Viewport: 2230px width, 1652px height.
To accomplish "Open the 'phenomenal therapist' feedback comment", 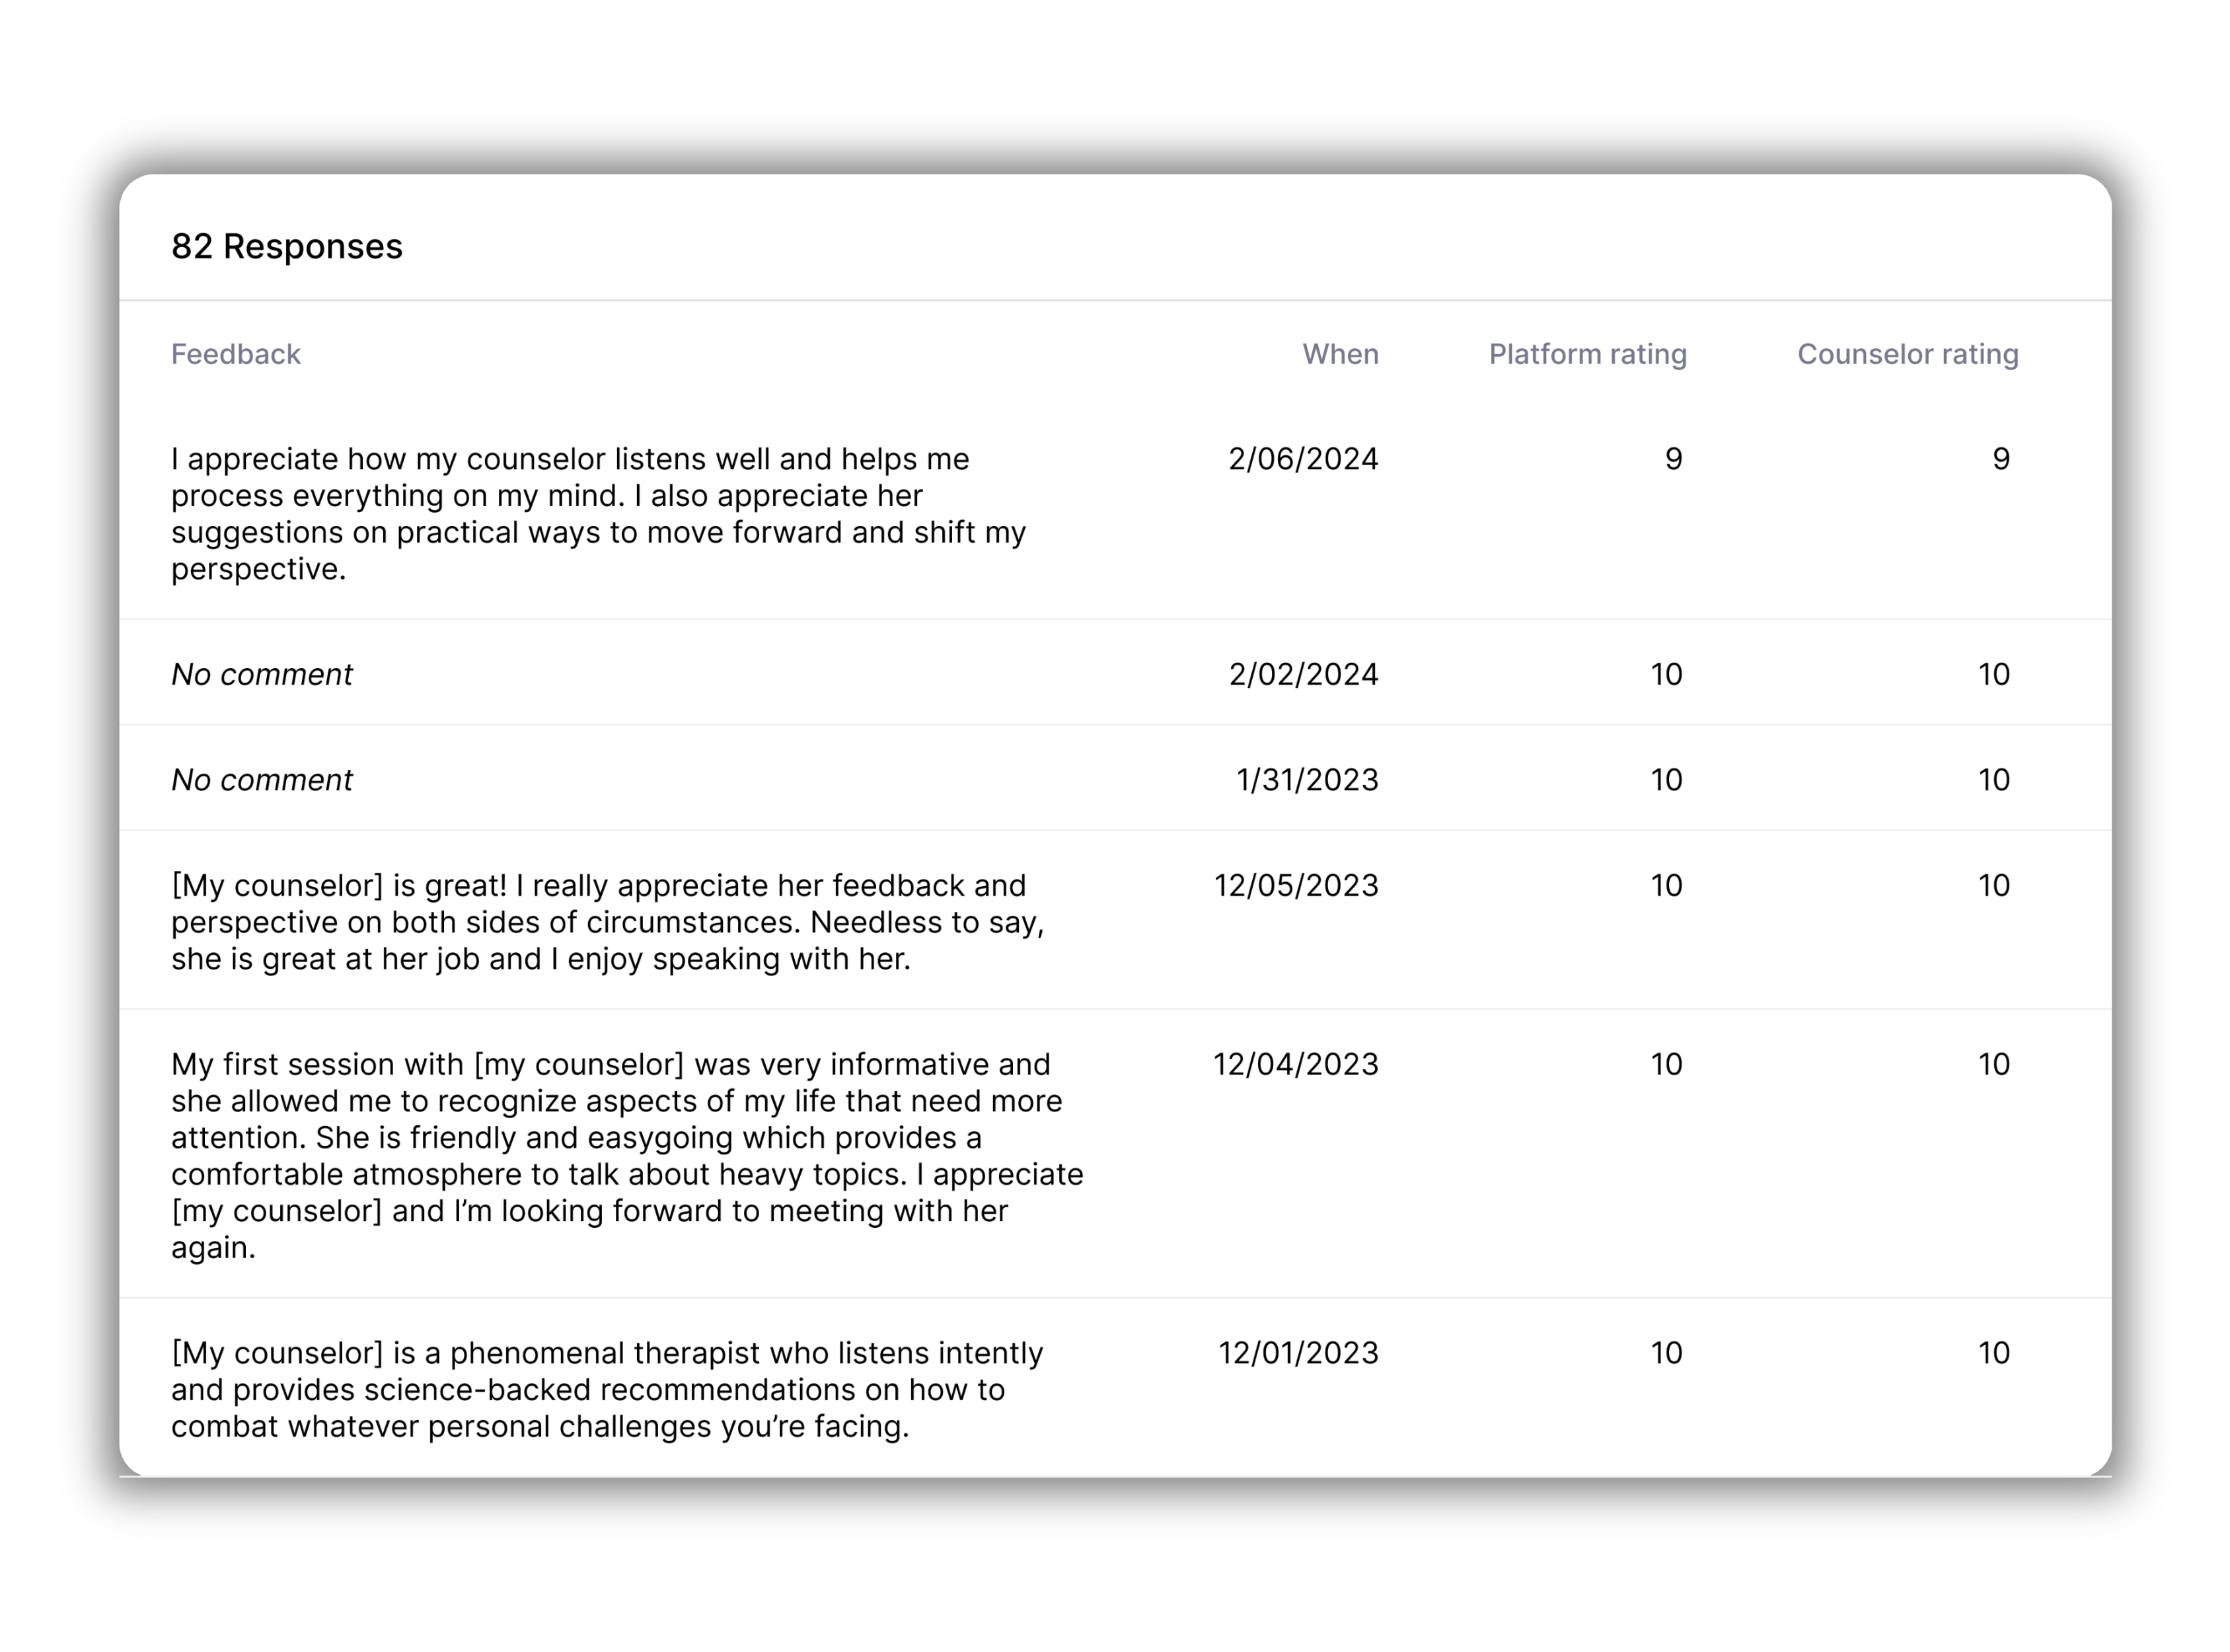I will (x=607, y=1390).
